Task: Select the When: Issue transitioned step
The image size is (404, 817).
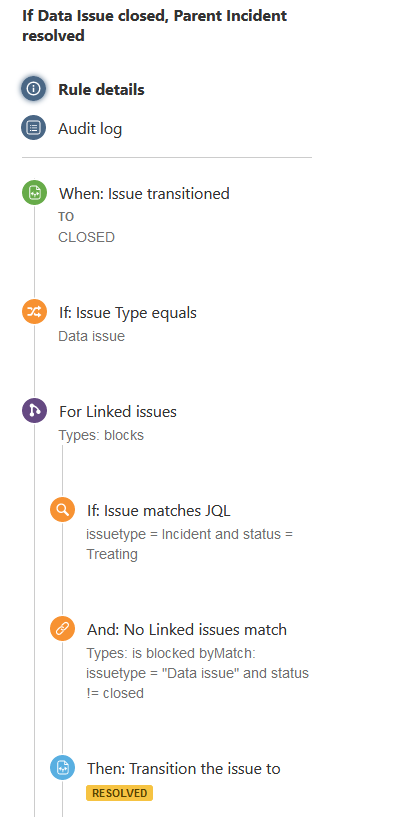Action: click(144, 193)
